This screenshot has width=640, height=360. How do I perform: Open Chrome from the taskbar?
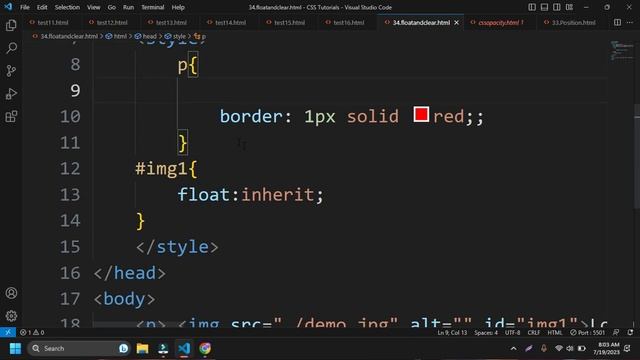tap(205, 349)
